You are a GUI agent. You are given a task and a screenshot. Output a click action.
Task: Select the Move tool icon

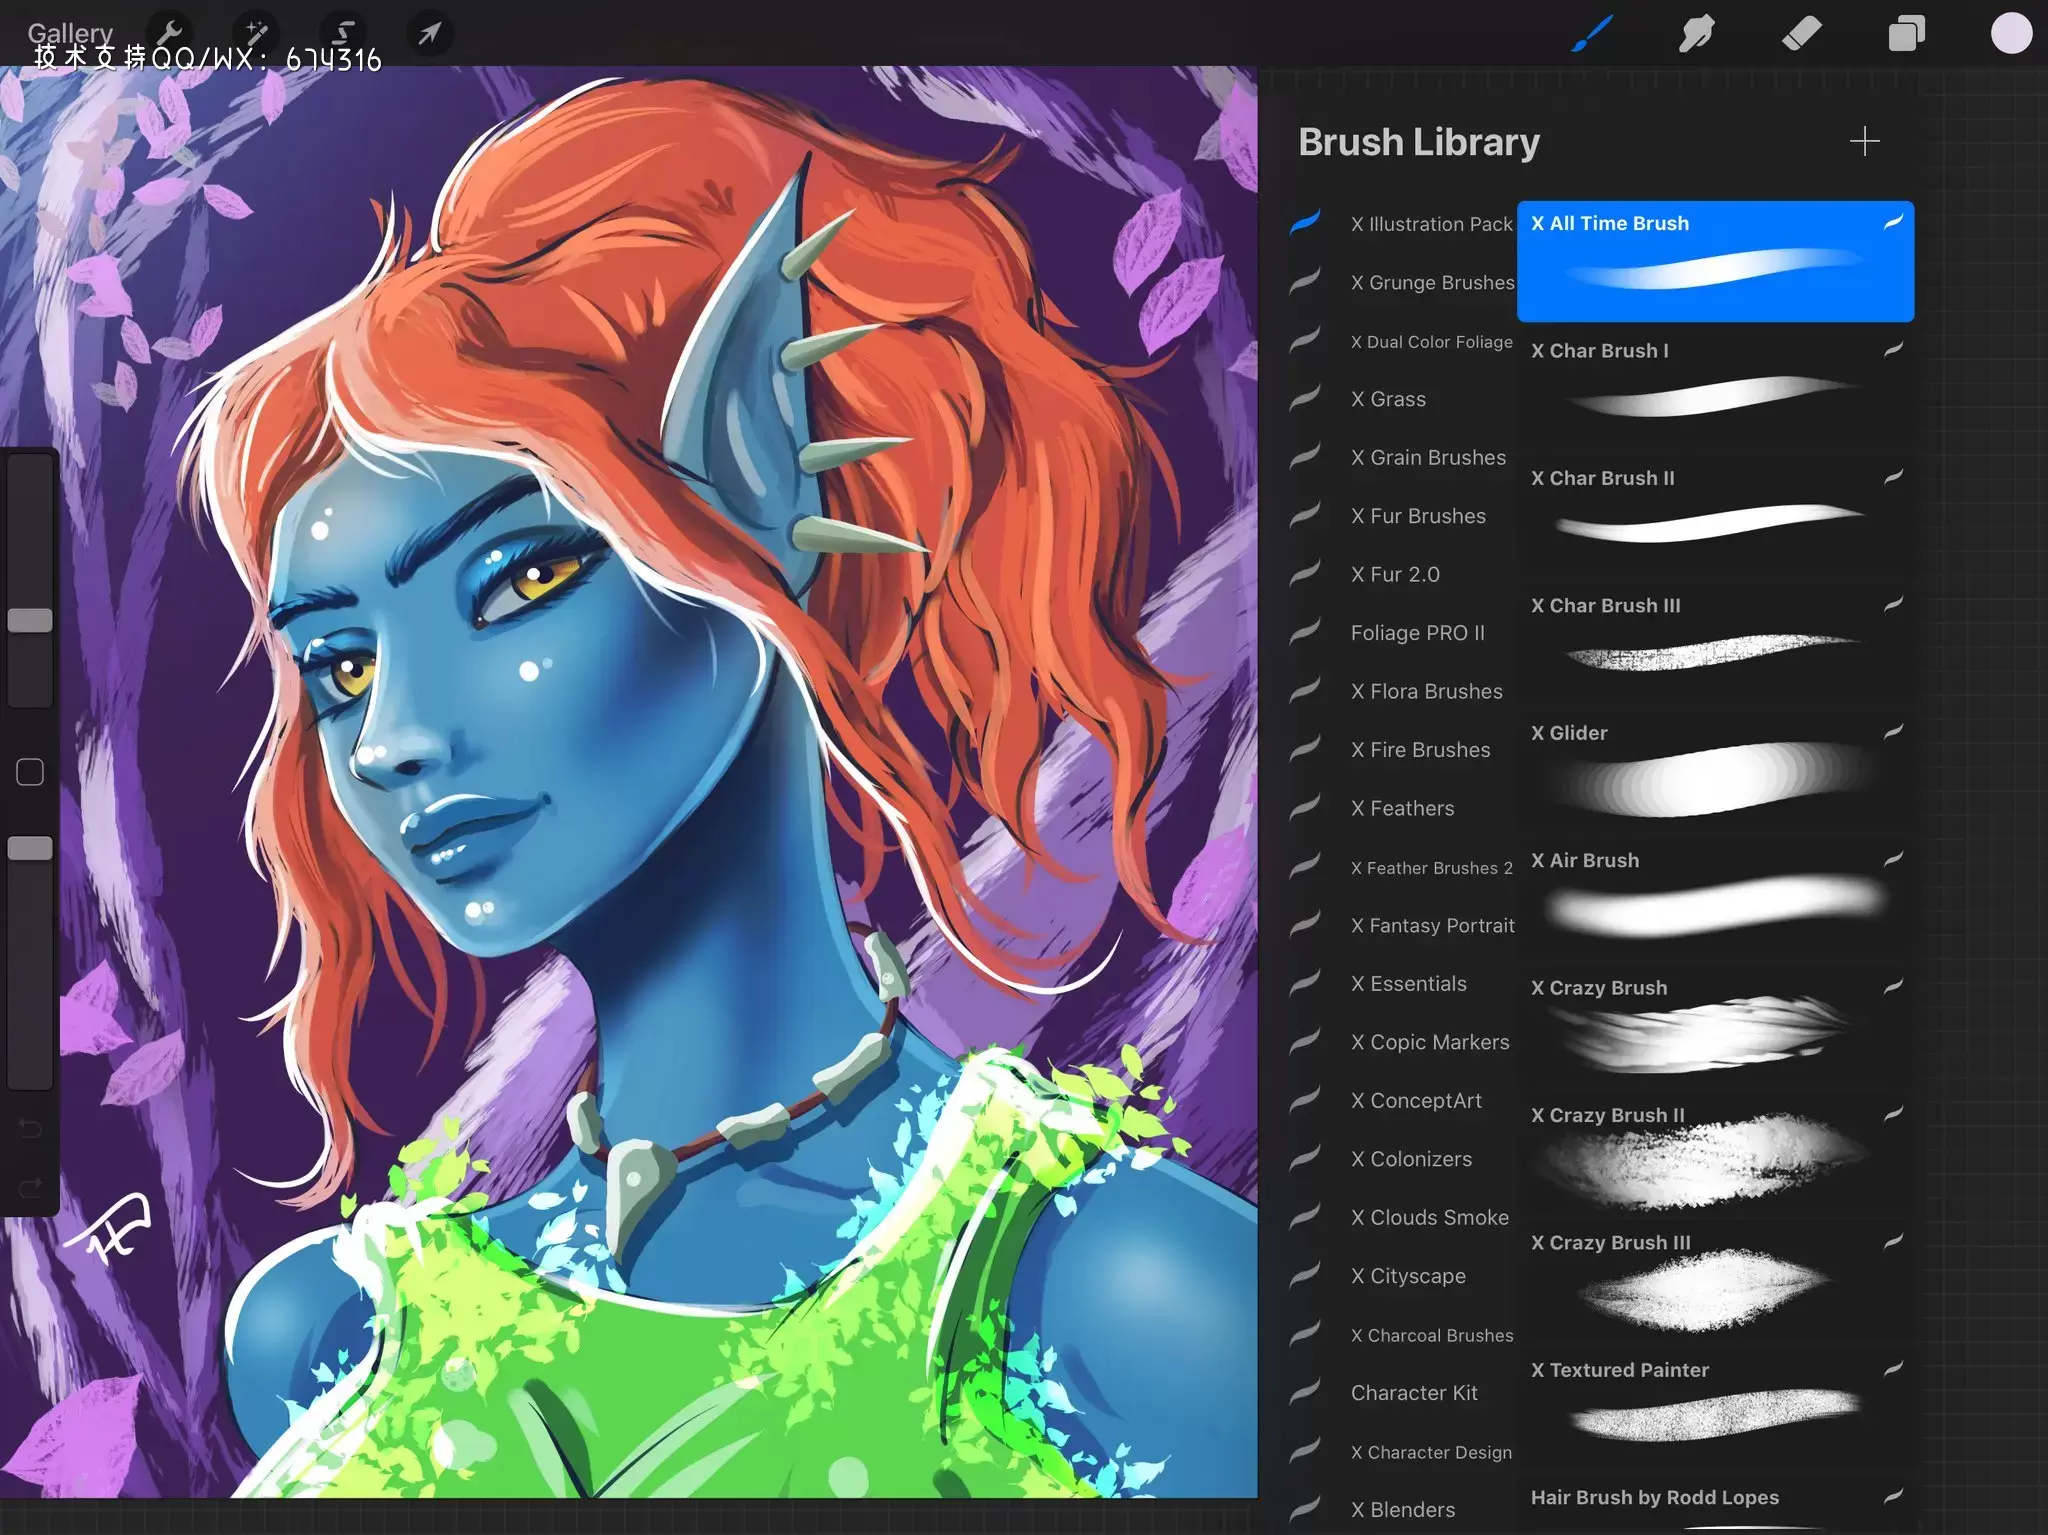[x=427, y=32]
